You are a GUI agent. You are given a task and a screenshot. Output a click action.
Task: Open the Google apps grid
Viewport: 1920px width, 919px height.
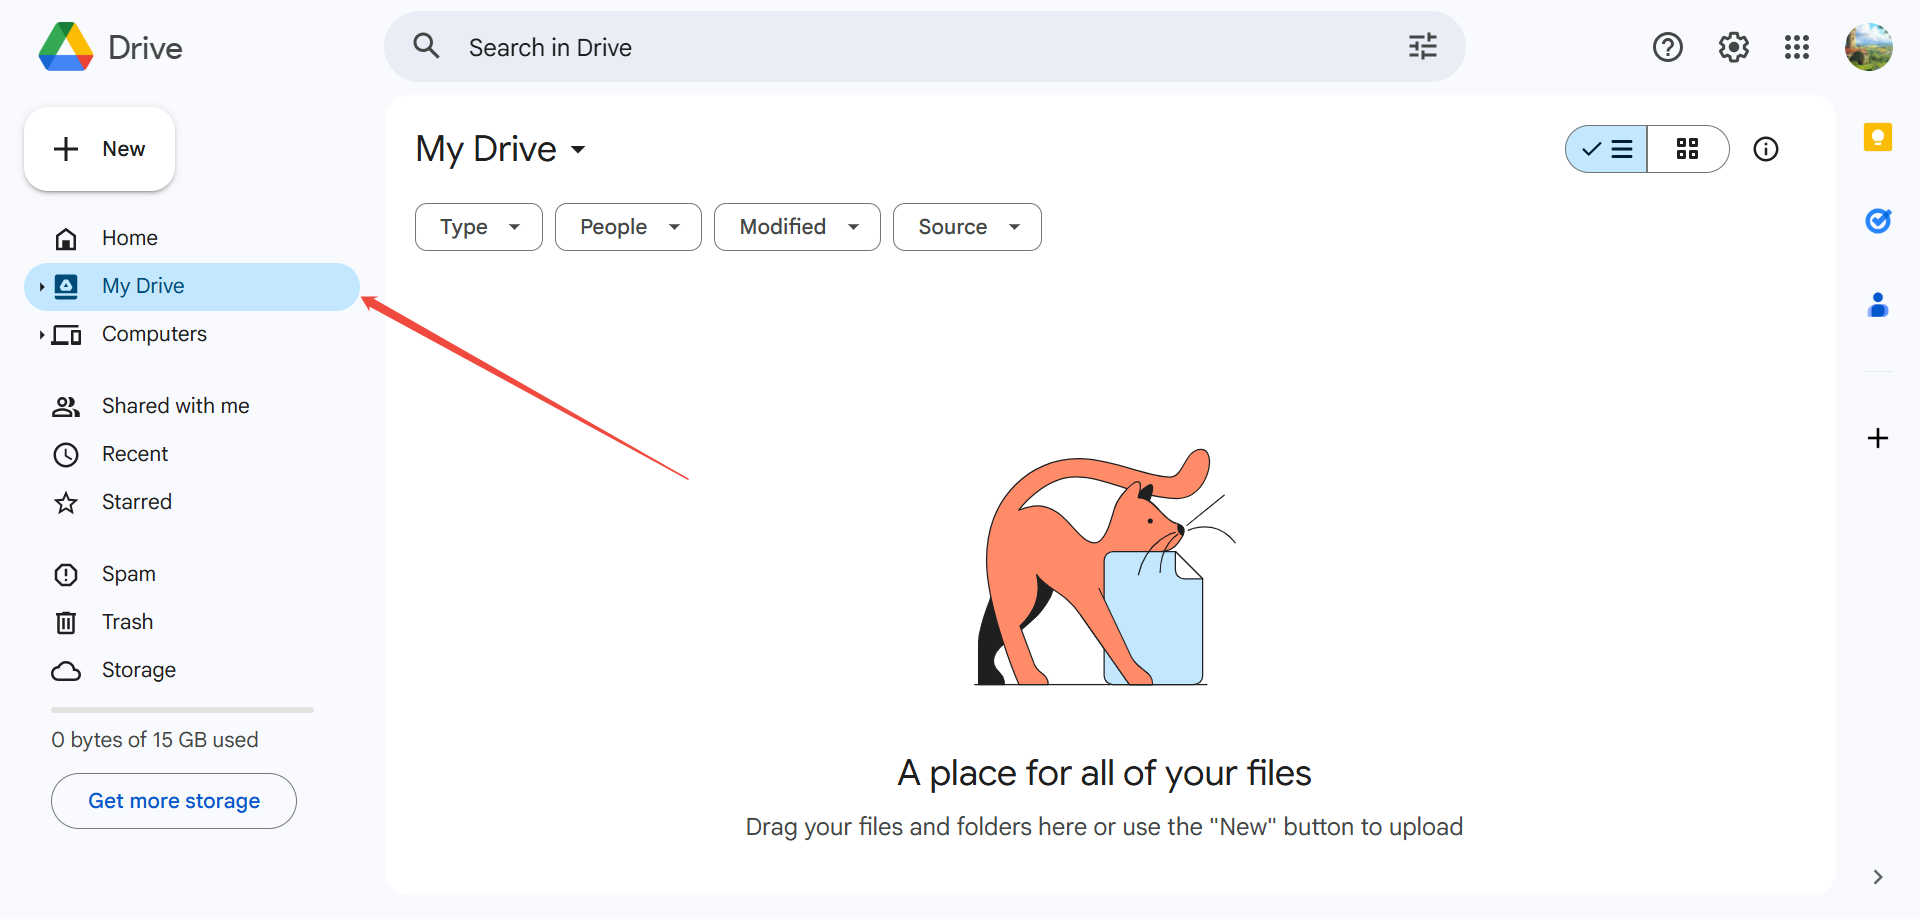[1797, 47]
